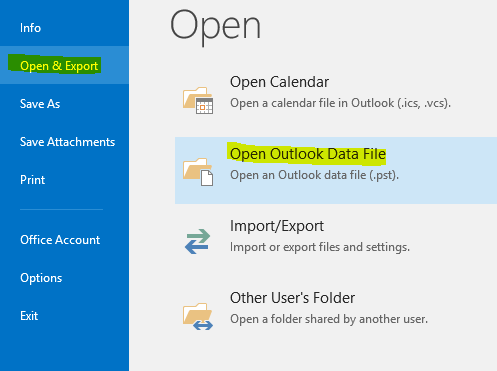Click the Open Calendar title

click(x=279, y=82)
